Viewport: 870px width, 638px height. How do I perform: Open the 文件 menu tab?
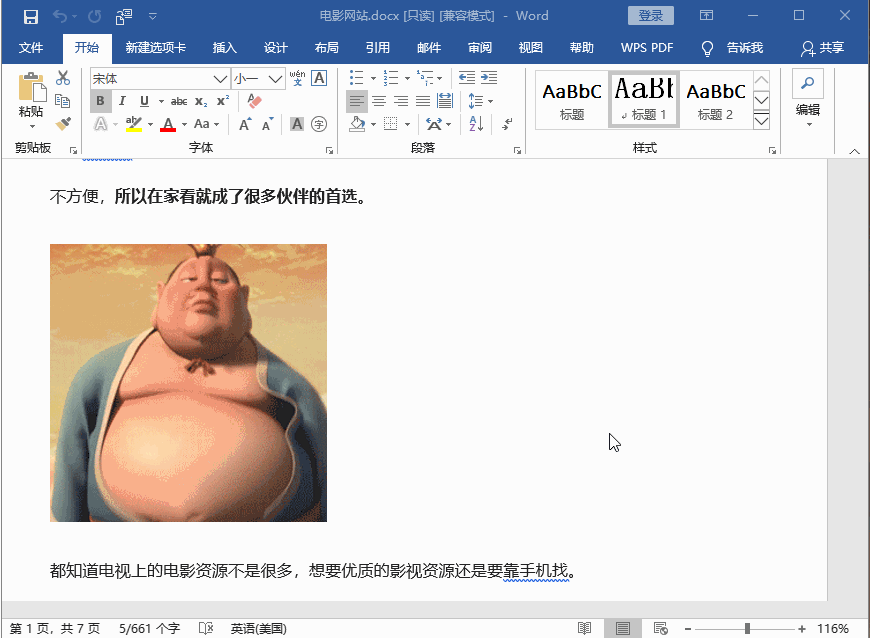[31, 48]
